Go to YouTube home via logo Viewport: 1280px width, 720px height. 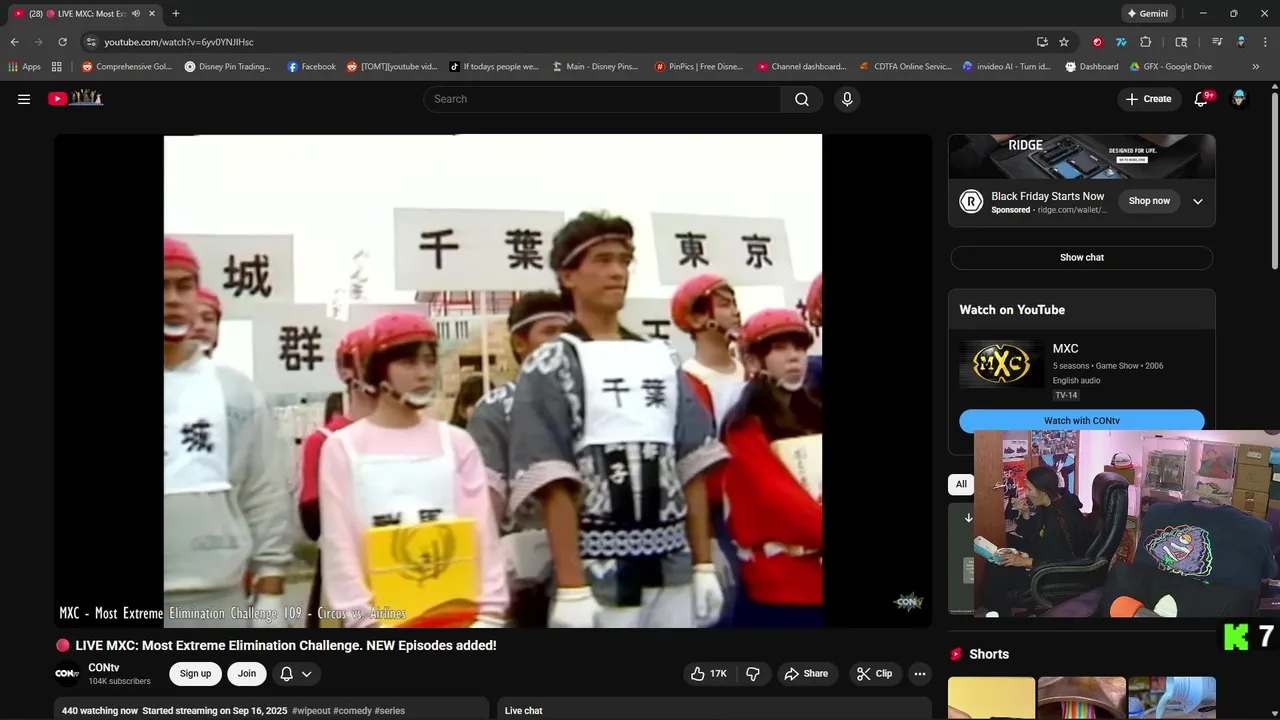click(x=76, y=98)
